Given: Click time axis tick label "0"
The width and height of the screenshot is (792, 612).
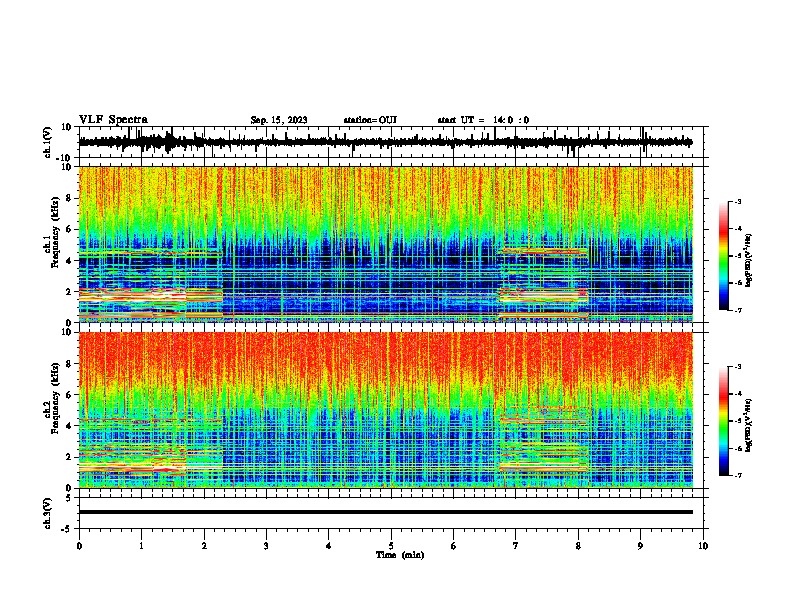Looking at the screenshot, I should (79, 546).
